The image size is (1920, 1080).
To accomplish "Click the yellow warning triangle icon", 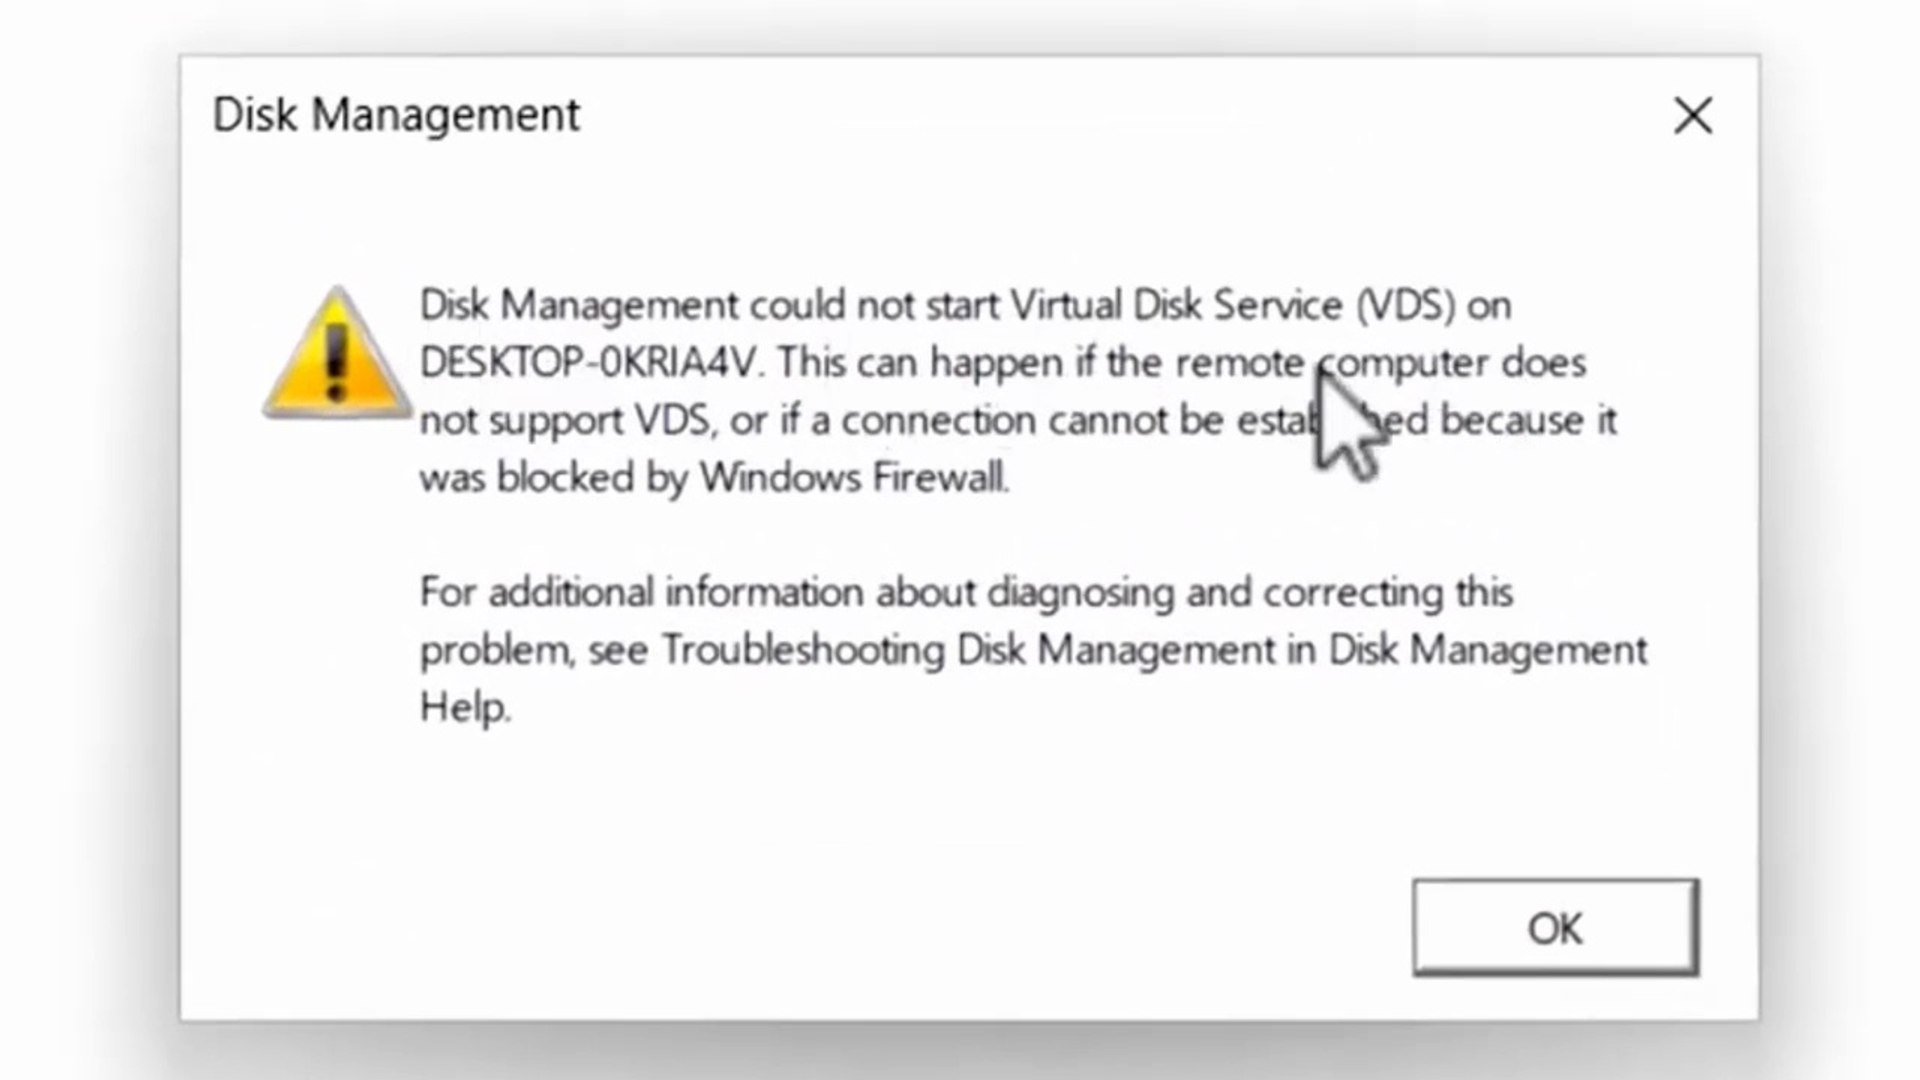I will pos(337,356).
